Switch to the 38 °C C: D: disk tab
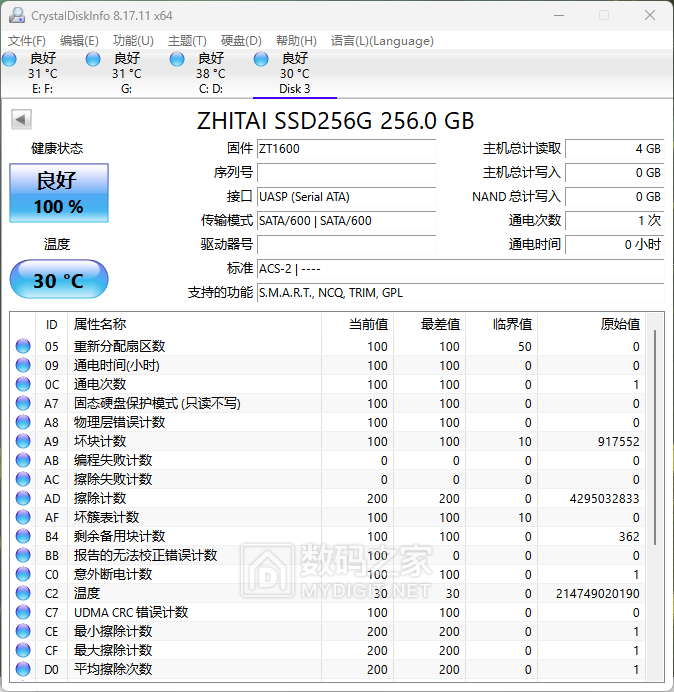 pyautogui.click(x=211, y=73)
